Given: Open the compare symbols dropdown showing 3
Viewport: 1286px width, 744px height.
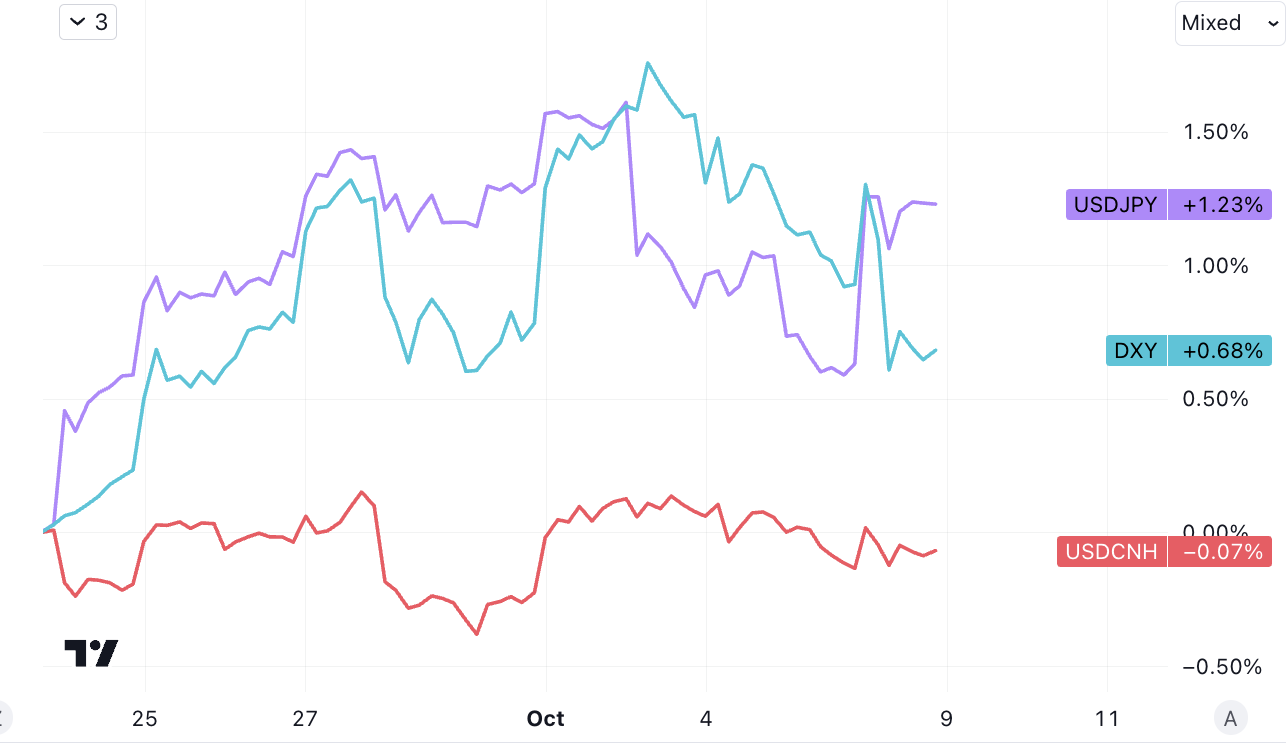Looking at the screenshot, I should 88,21.
